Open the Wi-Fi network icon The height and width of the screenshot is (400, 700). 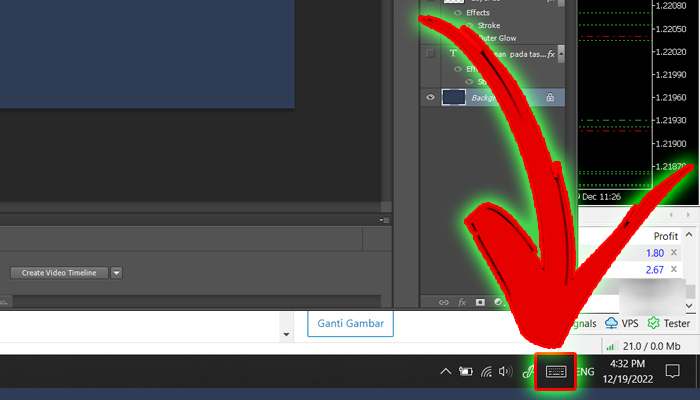click(486, 372)
